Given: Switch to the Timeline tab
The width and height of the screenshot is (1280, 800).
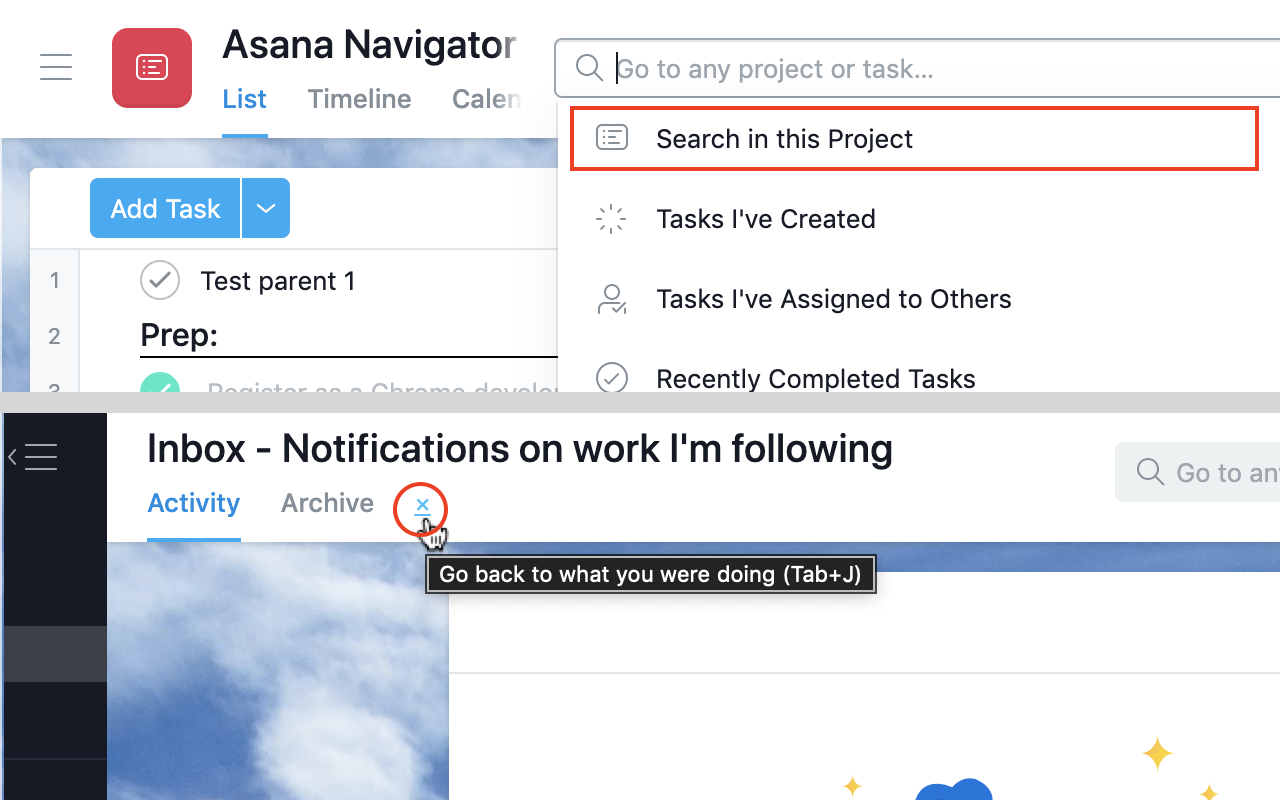Looking at the screenshot, I should pos(359,99).
